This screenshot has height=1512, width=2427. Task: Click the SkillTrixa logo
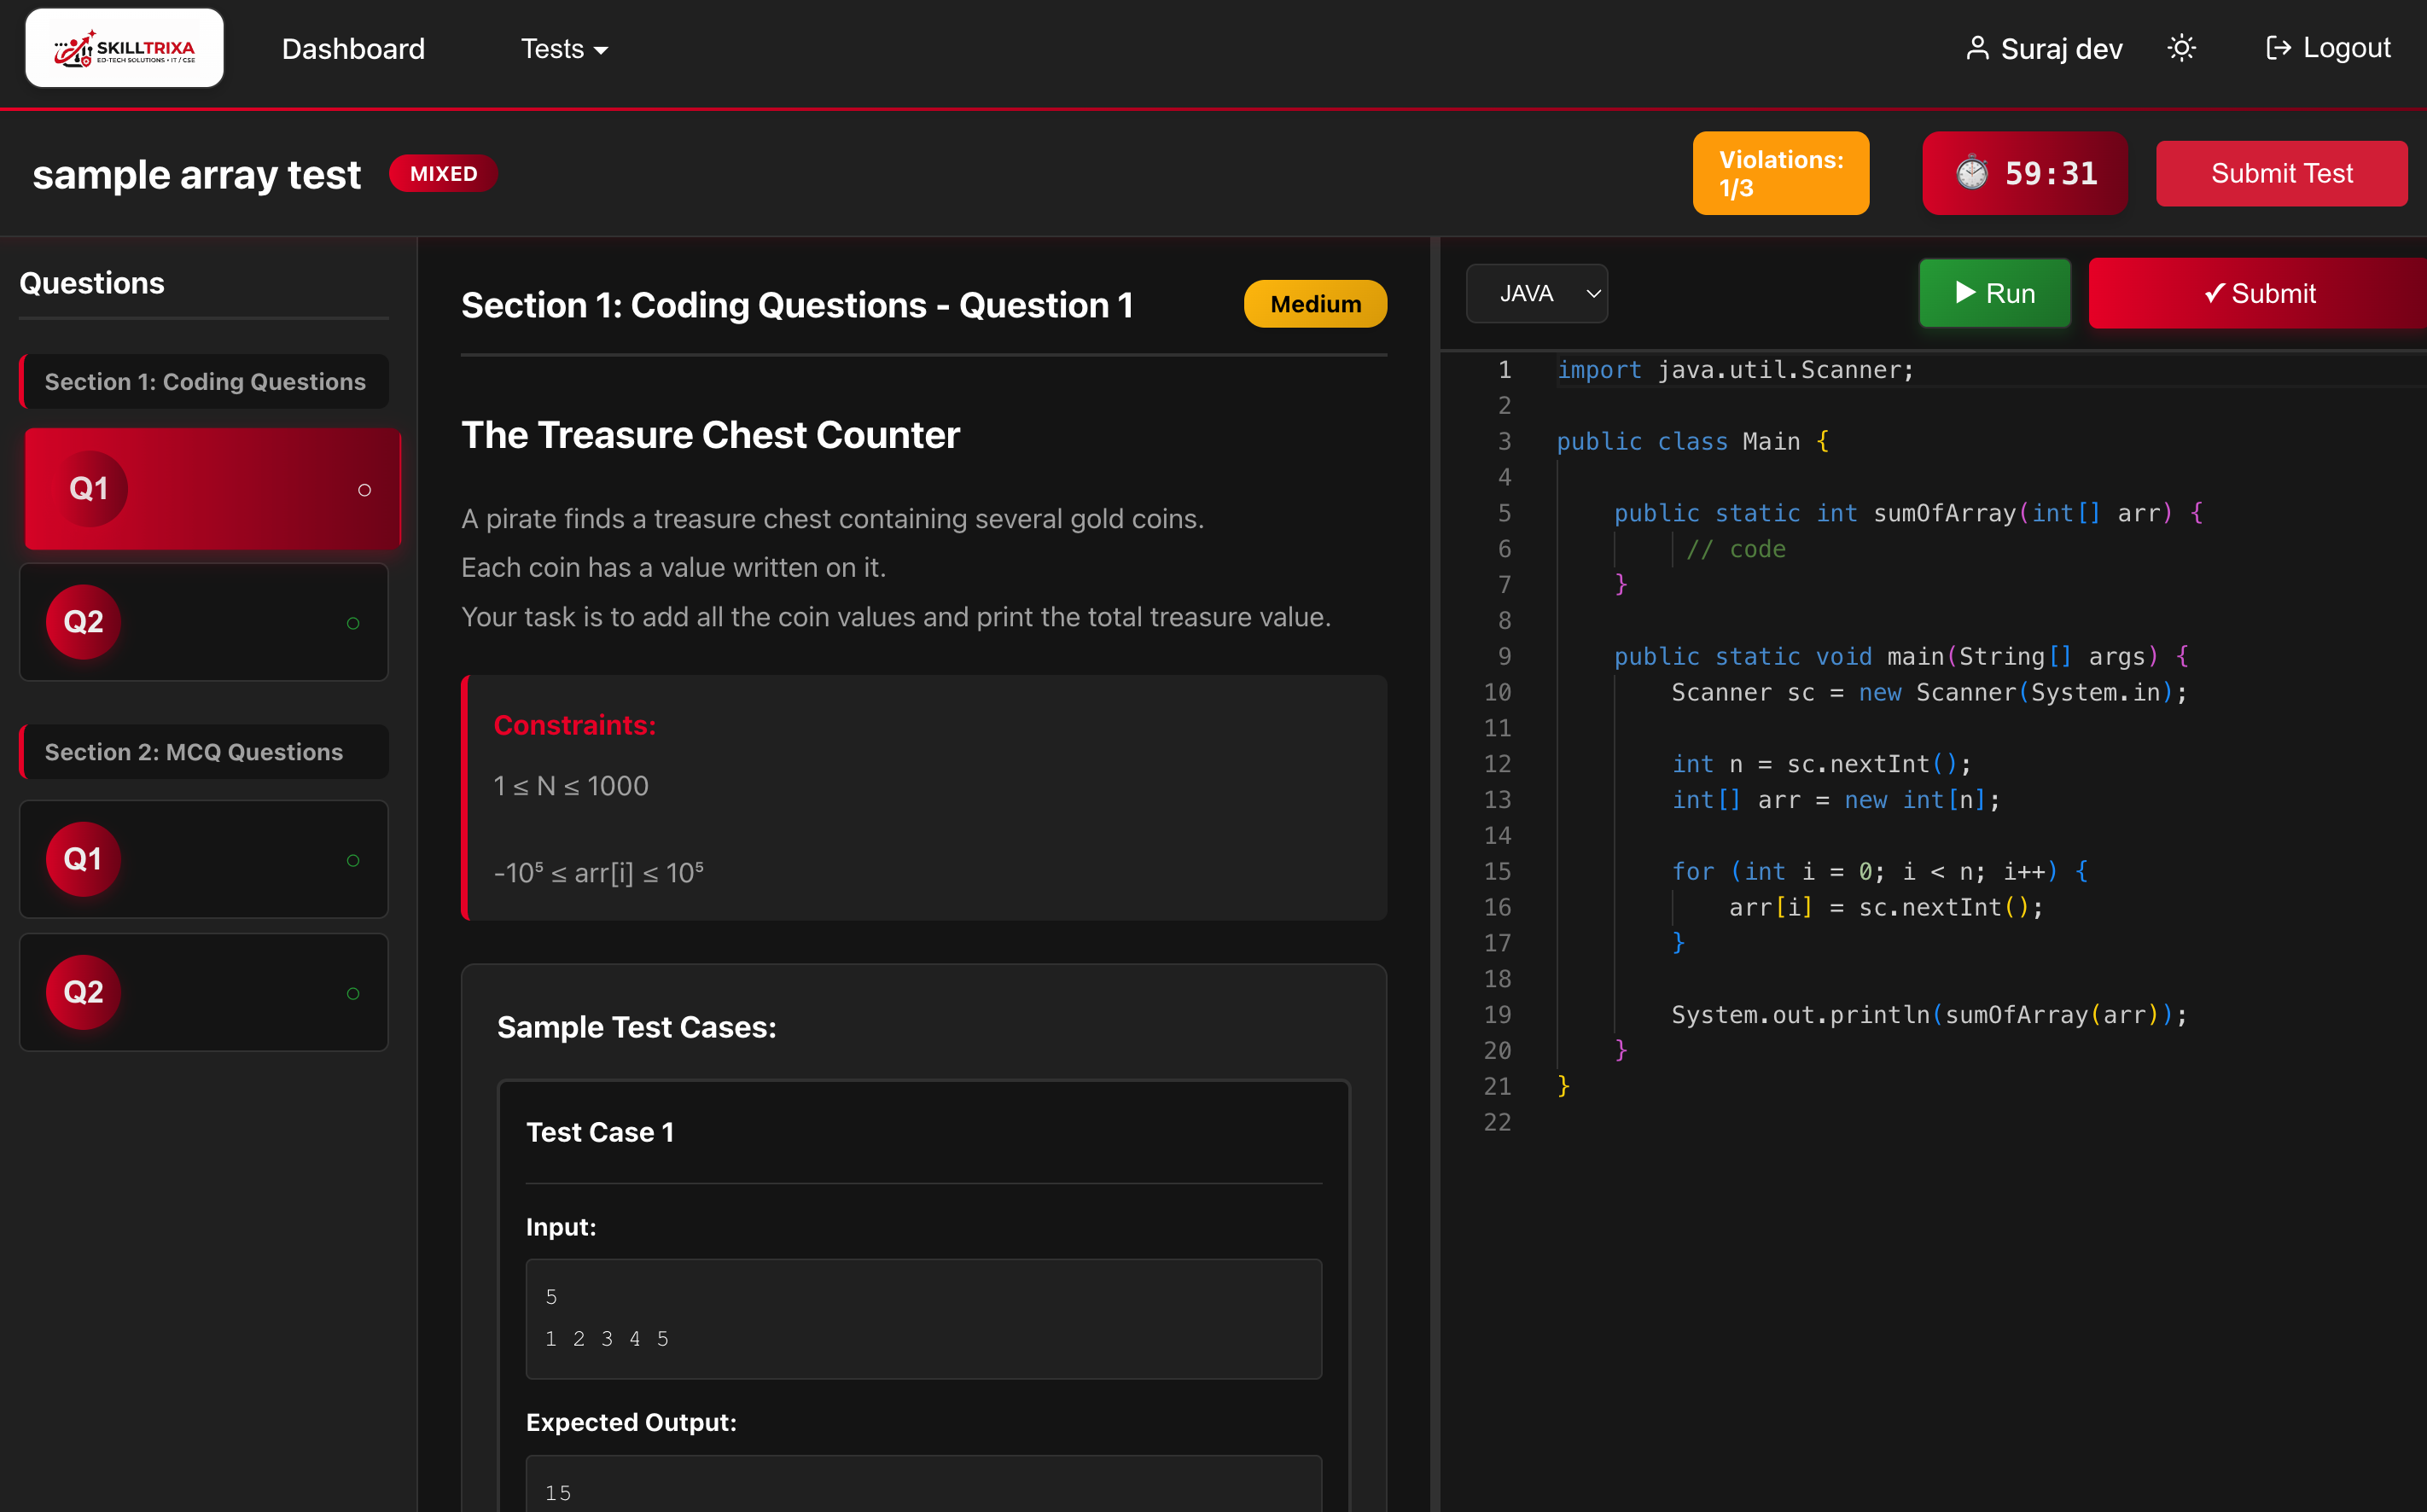[x=124, y=48]
